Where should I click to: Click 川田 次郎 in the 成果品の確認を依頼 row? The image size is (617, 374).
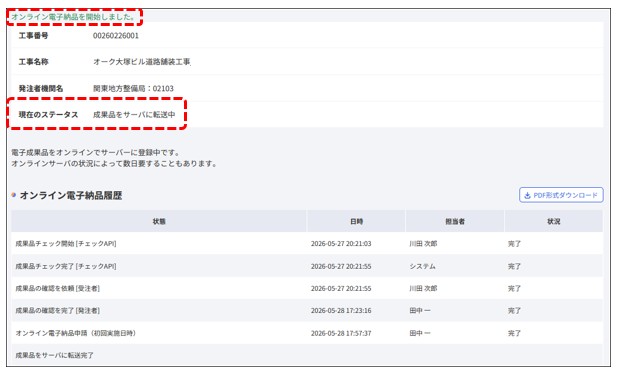coord(423,289)
